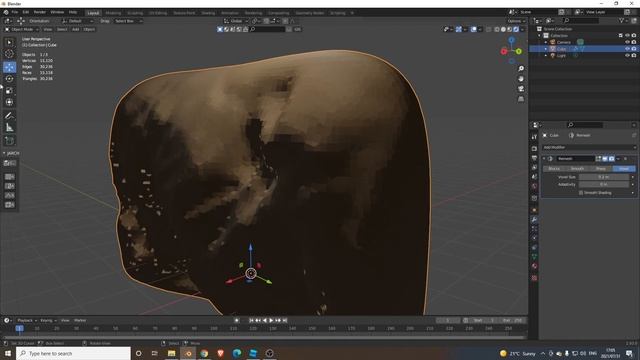640x360 pixels.
Task: Open the Tool properties tab
Action: [534, 137]
